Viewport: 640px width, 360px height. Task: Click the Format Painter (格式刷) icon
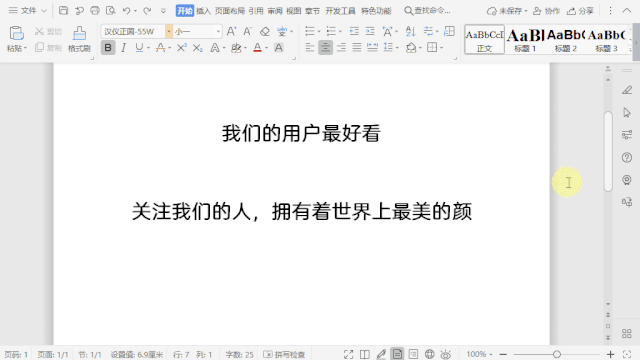tap(79, 39)
